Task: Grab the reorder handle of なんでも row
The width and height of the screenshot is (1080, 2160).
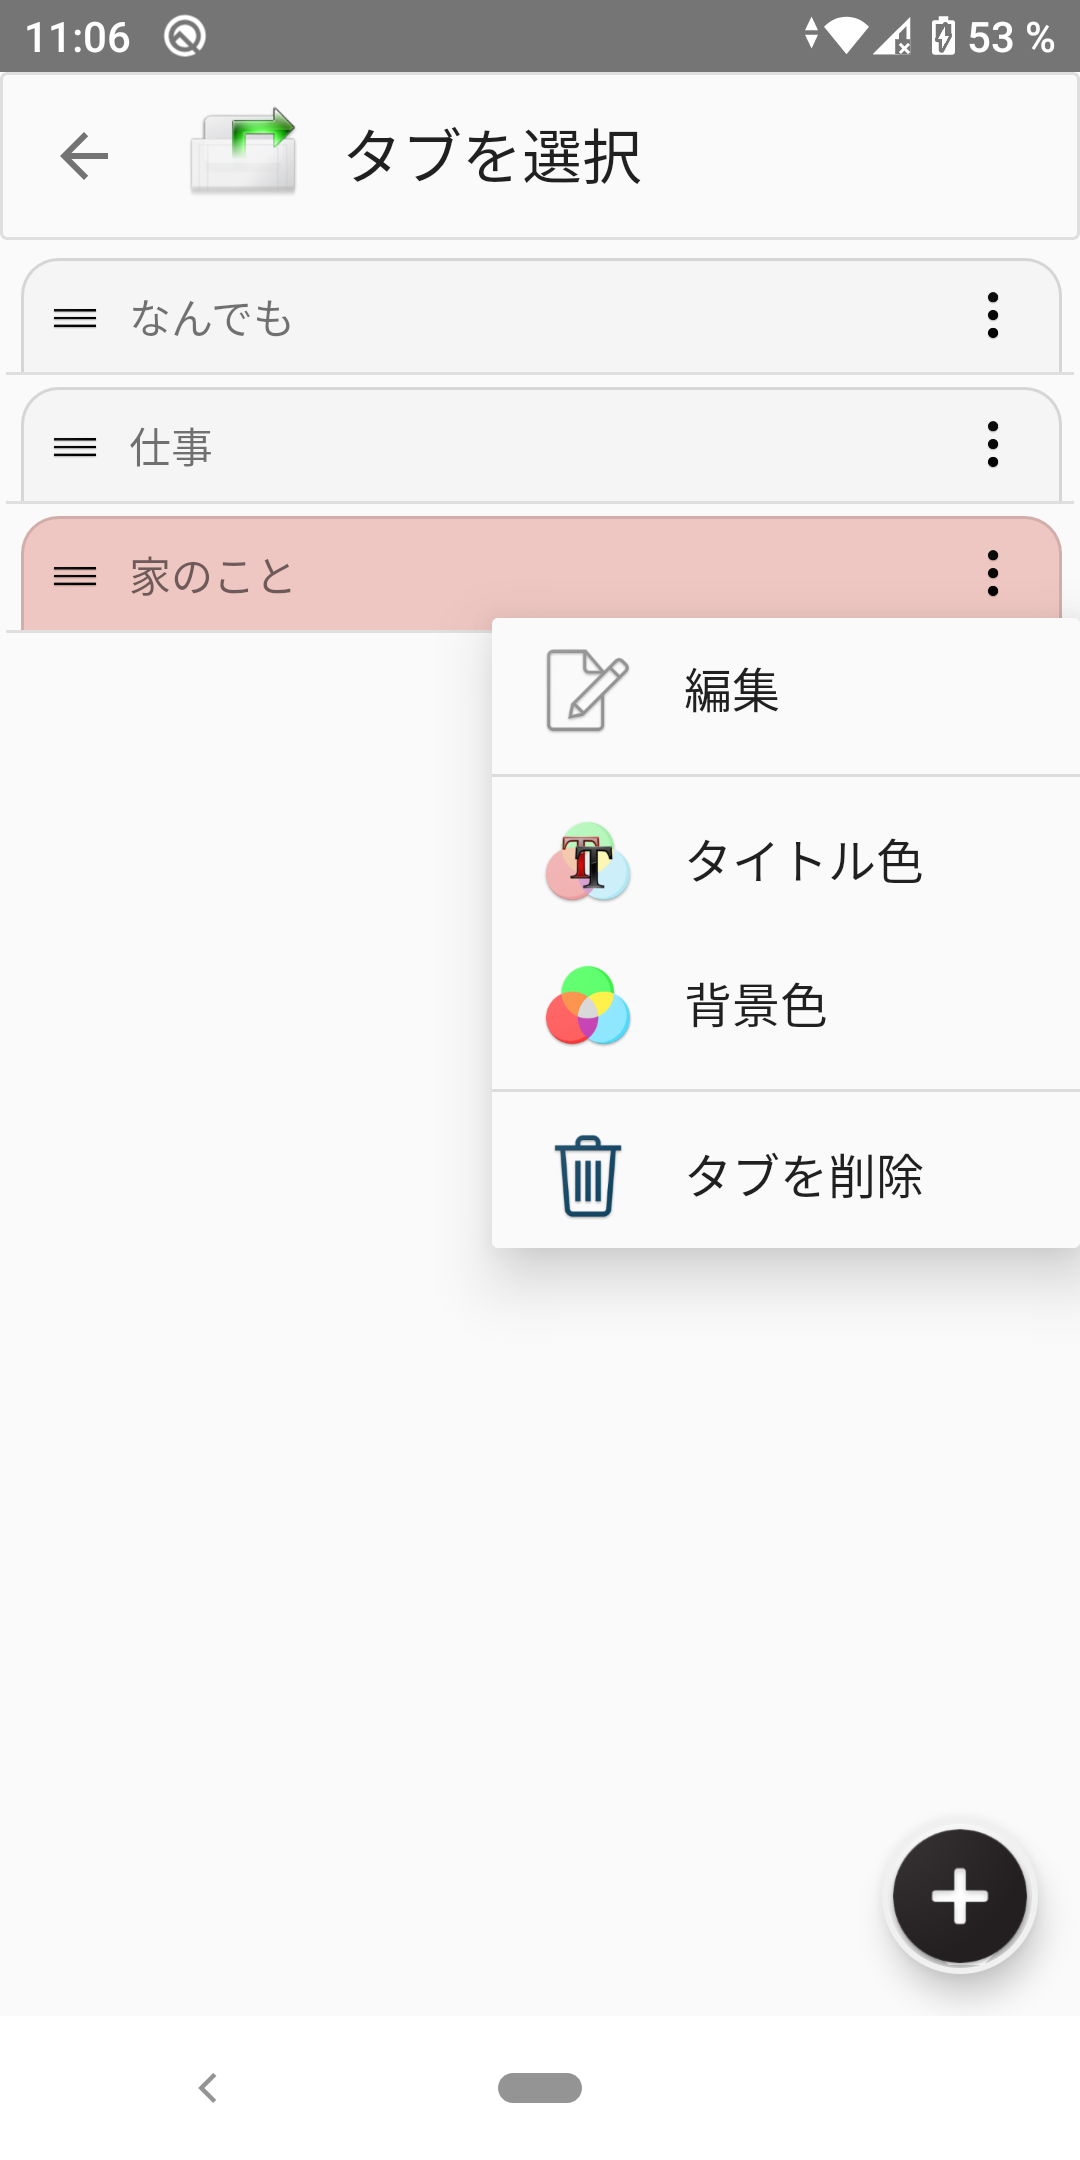Action: pyautogui.click(x=75, y=319)
